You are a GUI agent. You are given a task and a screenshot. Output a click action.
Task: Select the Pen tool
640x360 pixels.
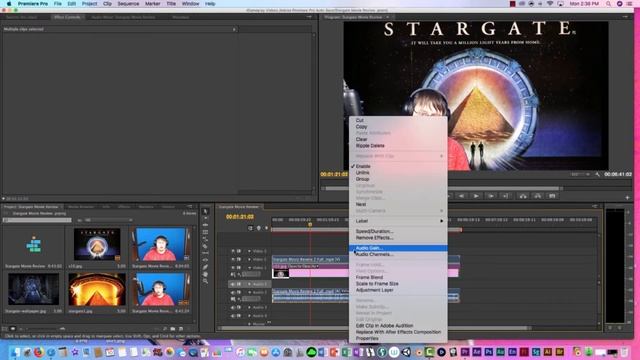205,267
